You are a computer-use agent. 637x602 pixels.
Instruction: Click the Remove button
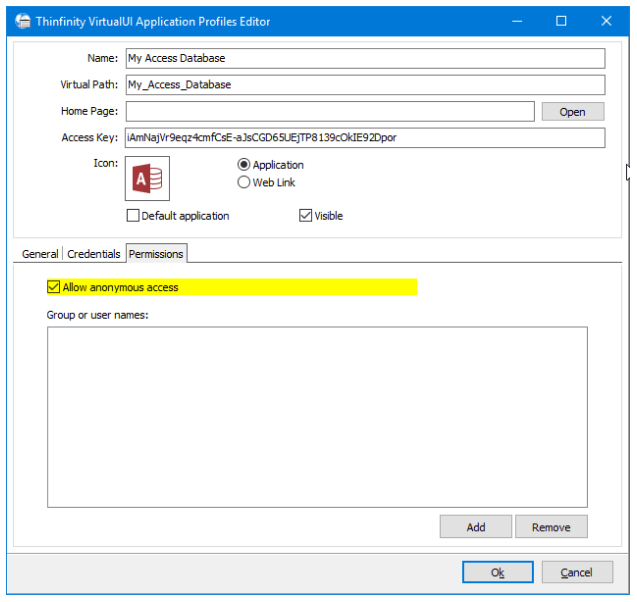tap(551, 527)
